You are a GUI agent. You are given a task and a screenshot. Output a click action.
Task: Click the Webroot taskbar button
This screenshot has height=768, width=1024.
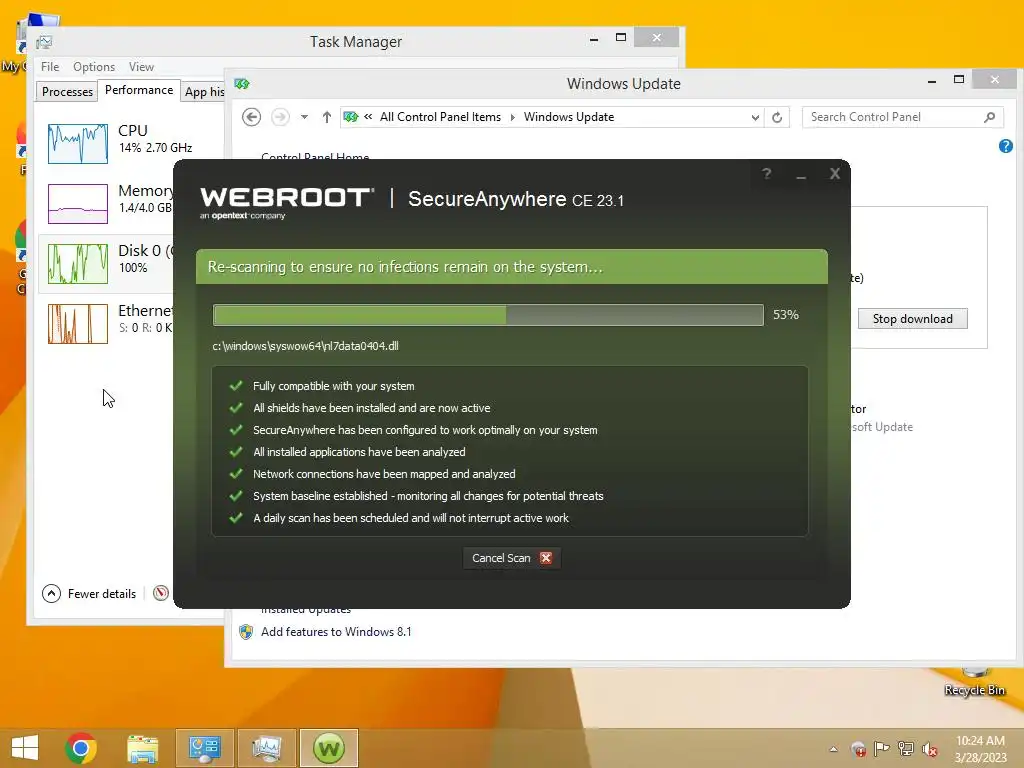pos(328,748)
